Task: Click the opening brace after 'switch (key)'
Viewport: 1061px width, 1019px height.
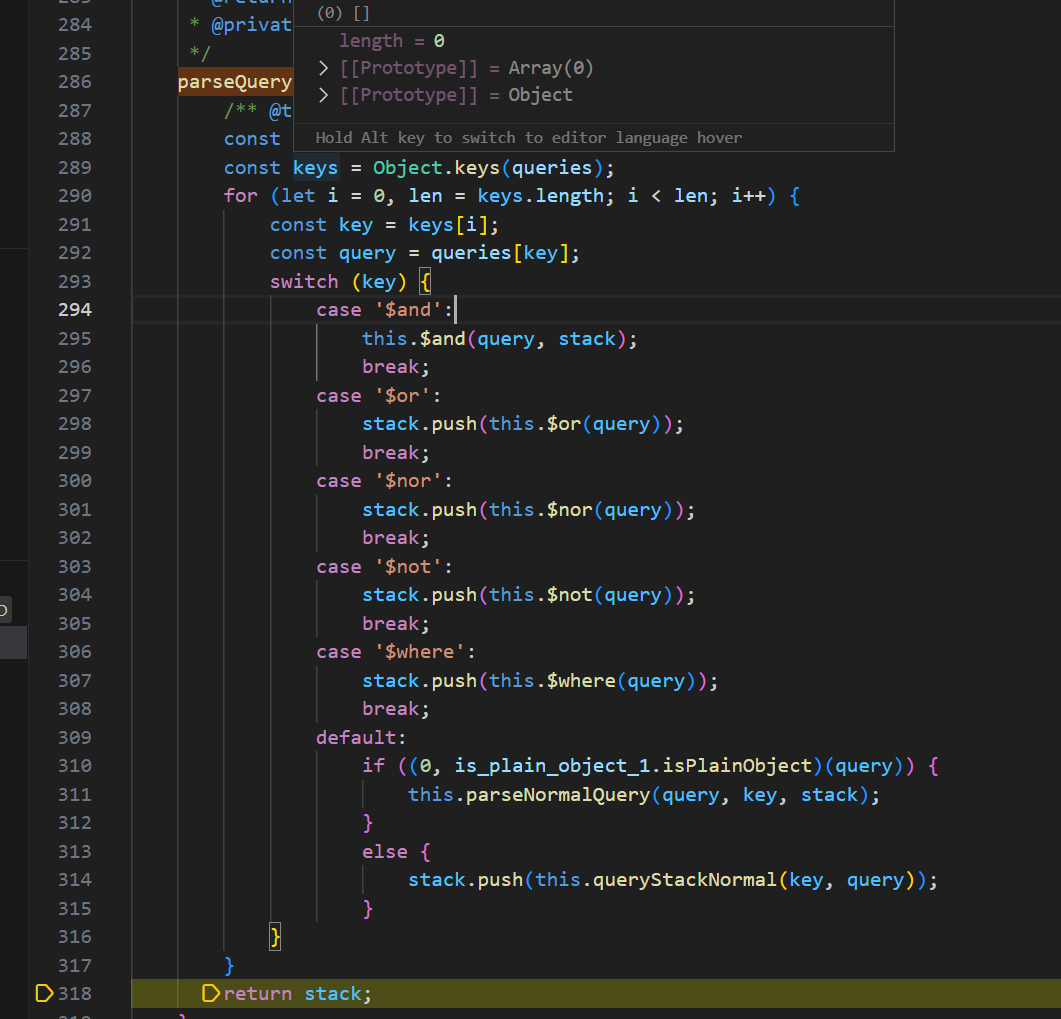Action: (x=424, y=282)
